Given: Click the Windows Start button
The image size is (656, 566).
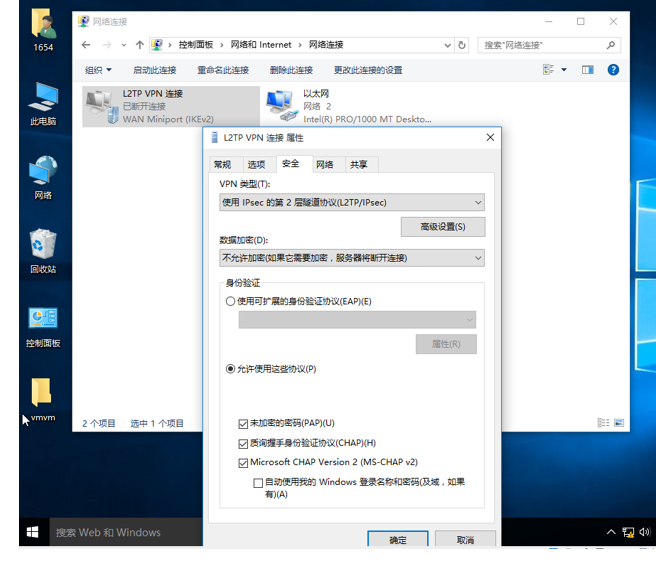Looking at the screenshot, I should [x=33, y=532].
